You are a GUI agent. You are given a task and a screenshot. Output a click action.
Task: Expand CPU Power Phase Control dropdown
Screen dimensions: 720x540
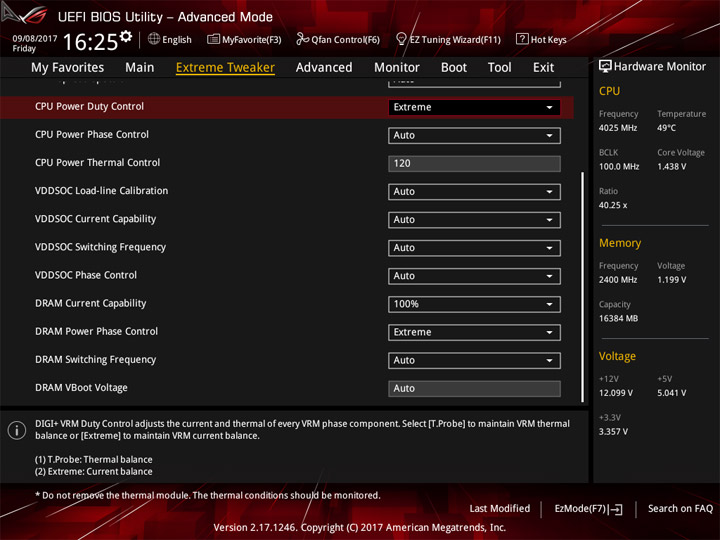474,135
